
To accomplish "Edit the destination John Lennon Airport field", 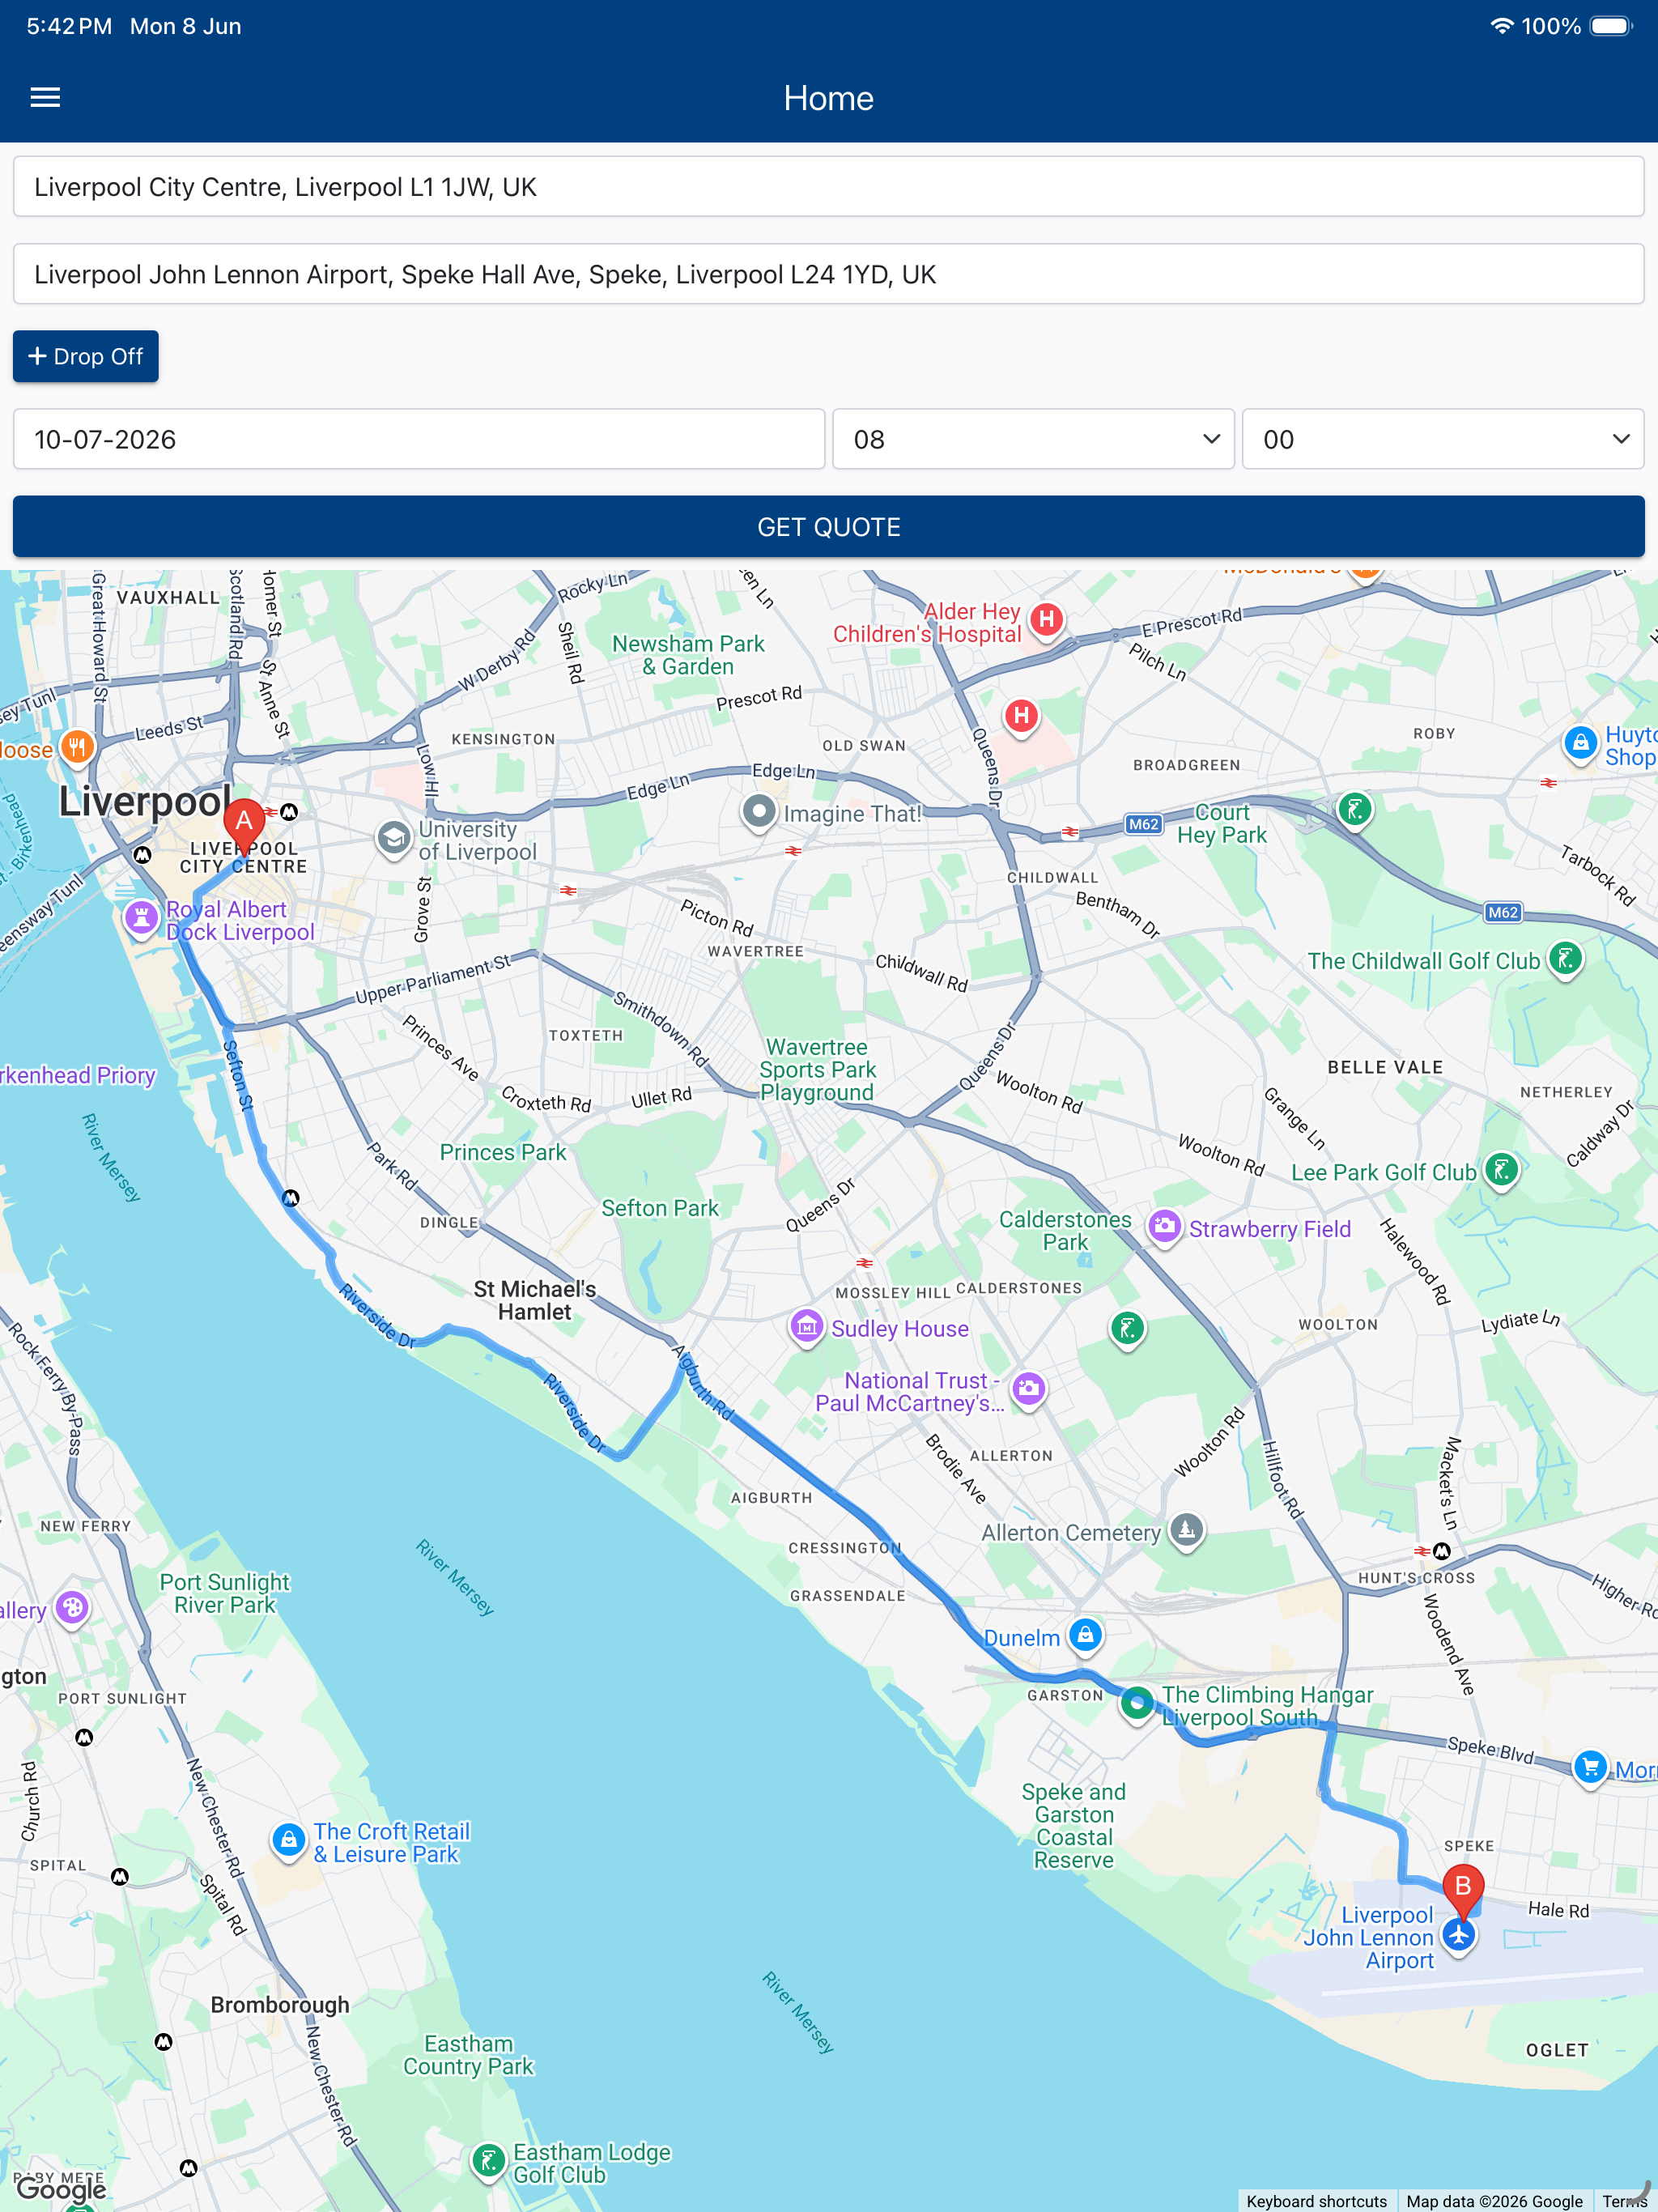I will [829, 274].
